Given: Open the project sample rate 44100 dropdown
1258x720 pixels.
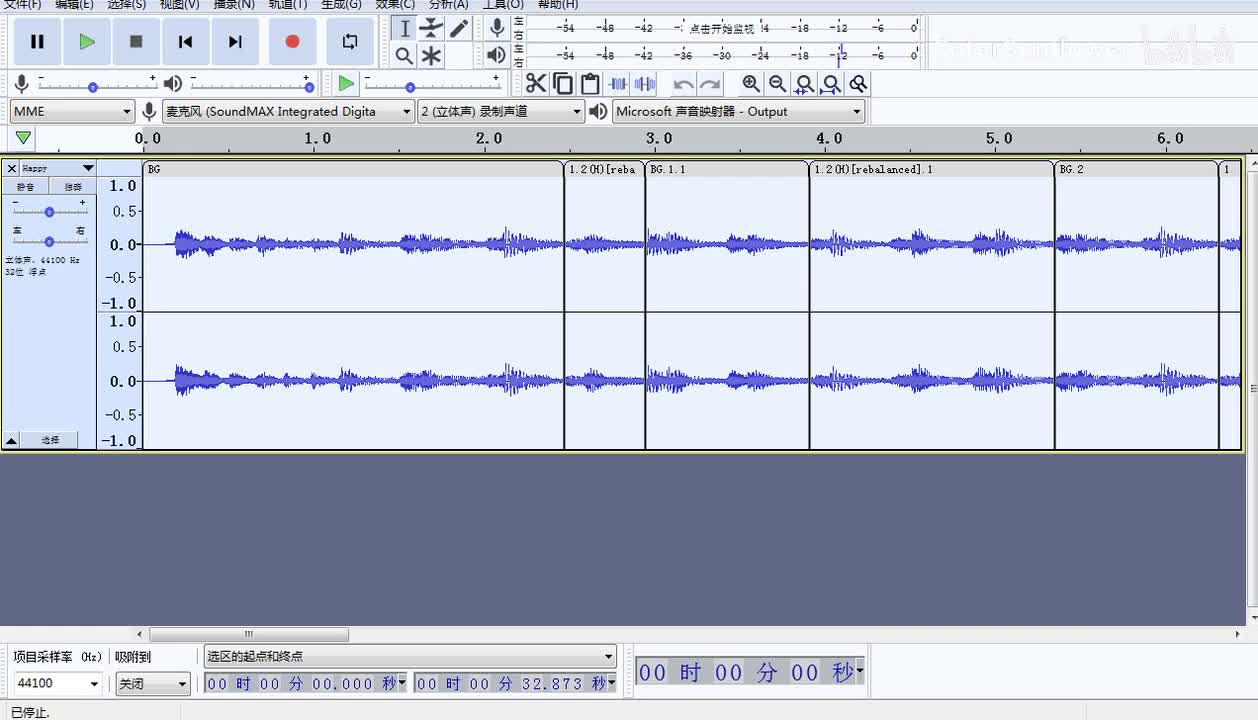Looking at the screenshot, I should 57,683.
